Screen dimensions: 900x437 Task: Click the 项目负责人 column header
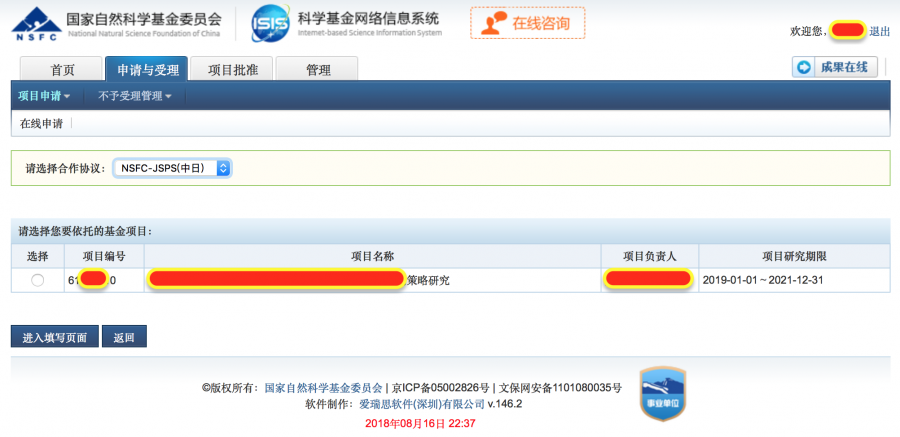point(650,256)
